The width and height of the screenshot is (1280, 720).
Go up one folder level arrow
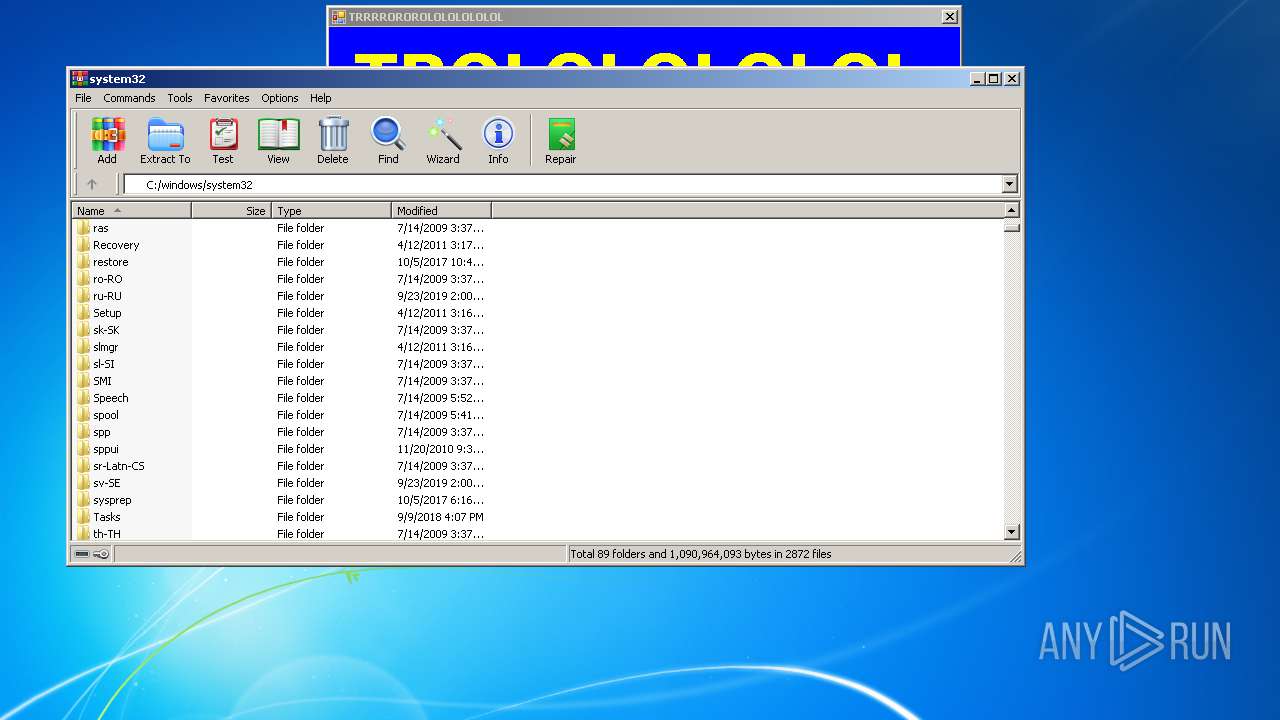[x=92, y=184]
